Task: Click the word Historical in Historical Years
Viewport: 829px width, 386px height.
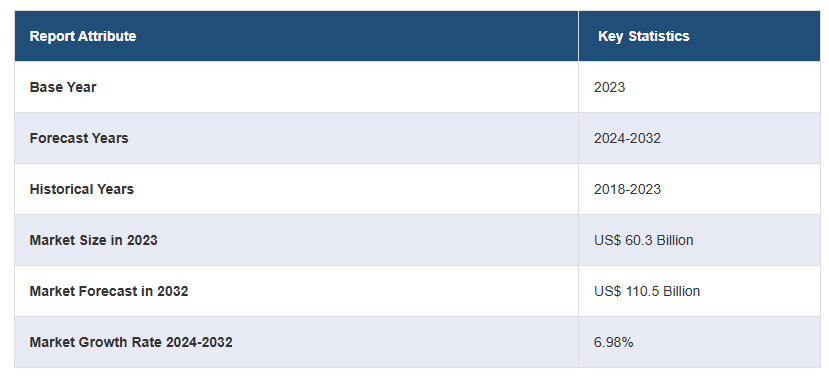Action: point(61,189)
